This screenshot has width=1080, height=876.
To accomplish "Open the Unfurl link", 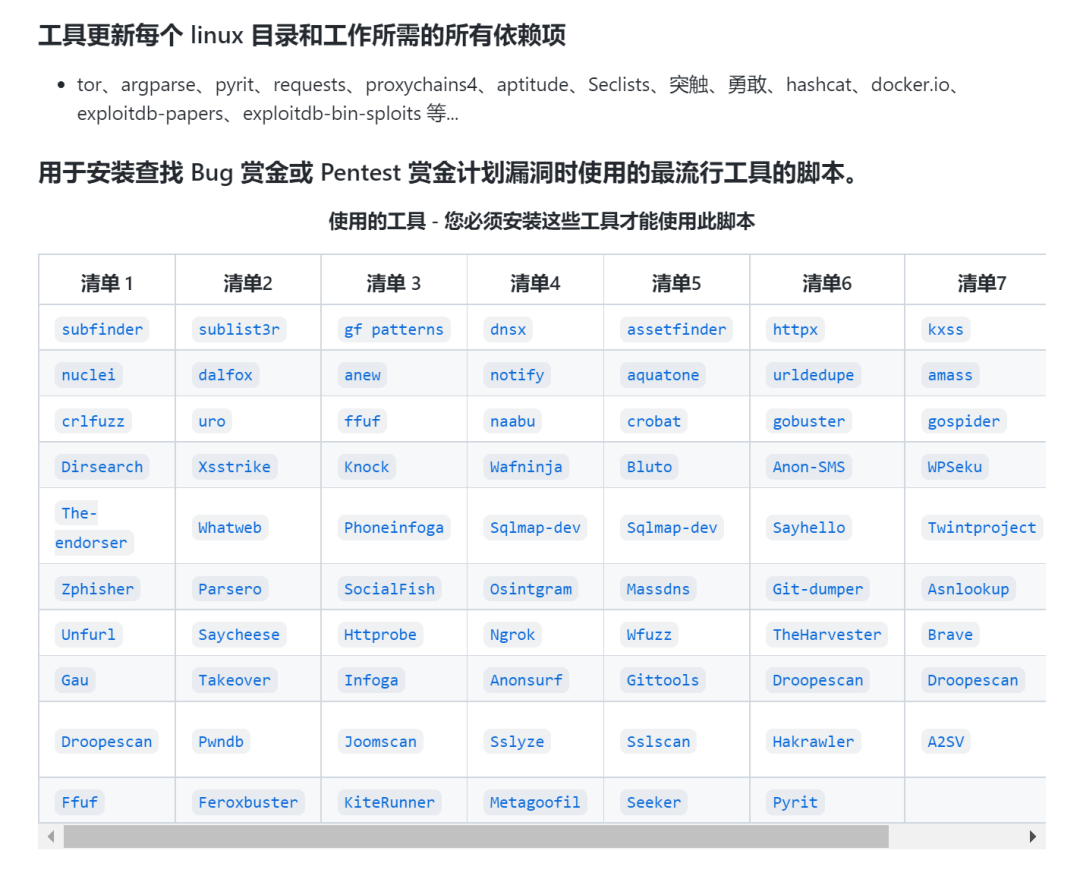I will tap(88, 634).
